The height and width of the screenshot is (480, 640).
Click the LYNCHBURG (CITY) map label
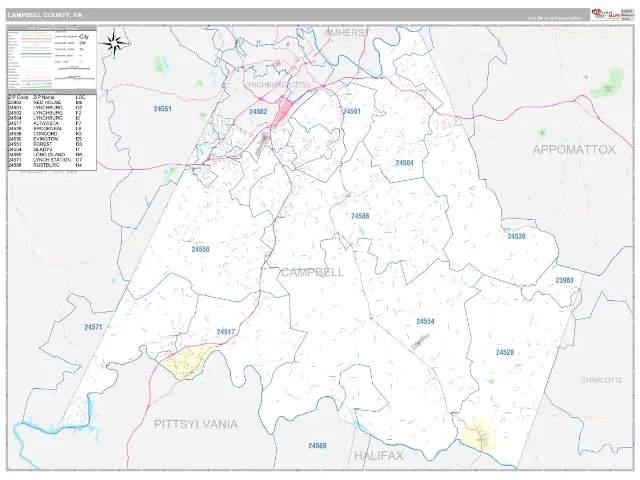tap(278, 85)
